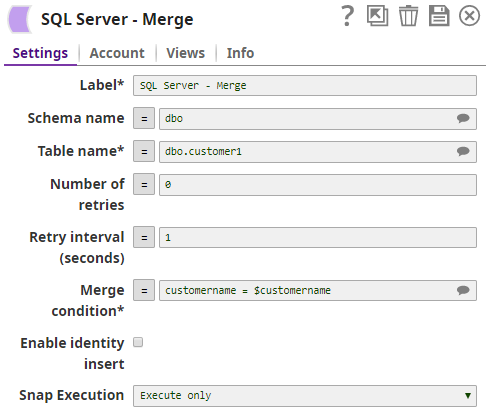Click the Enable identity insert label
The width and height of the screenshot is (487, 419).
pos(72,353)
